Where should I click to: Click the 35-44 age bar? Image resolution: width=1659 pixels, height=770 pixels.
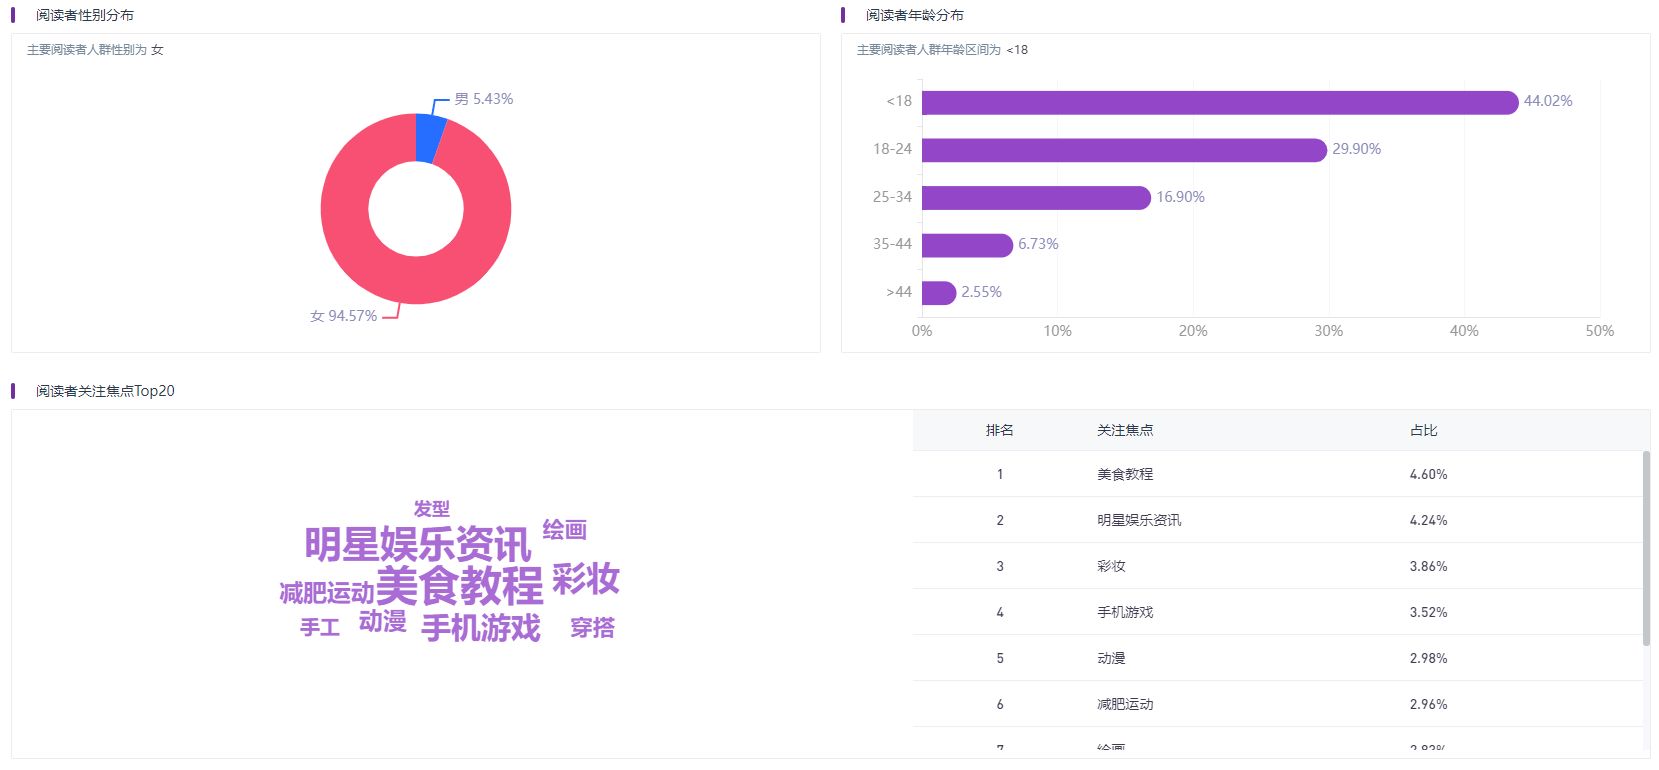tap(966, 245)
